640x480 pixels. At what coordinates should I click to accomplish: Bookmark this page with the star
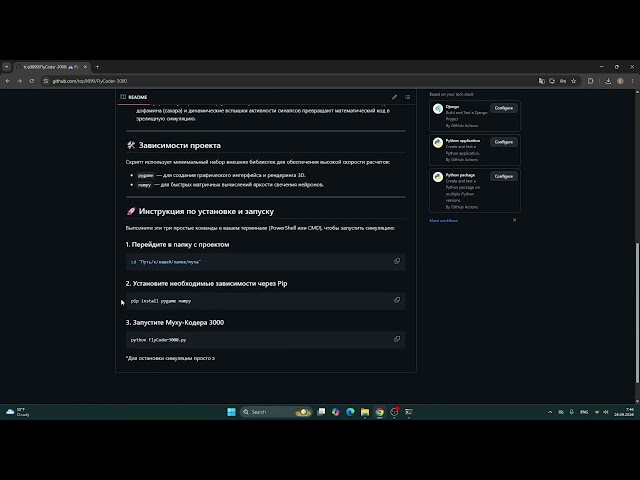tap(573, 81)
